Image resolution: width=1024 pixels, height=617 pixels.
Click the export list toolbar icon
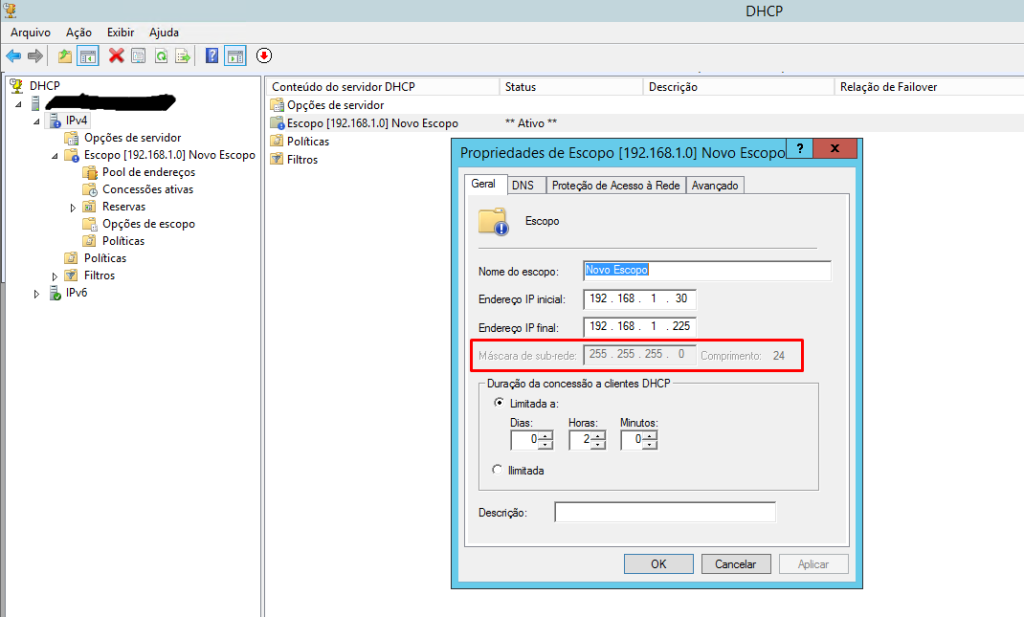point(183,56)
